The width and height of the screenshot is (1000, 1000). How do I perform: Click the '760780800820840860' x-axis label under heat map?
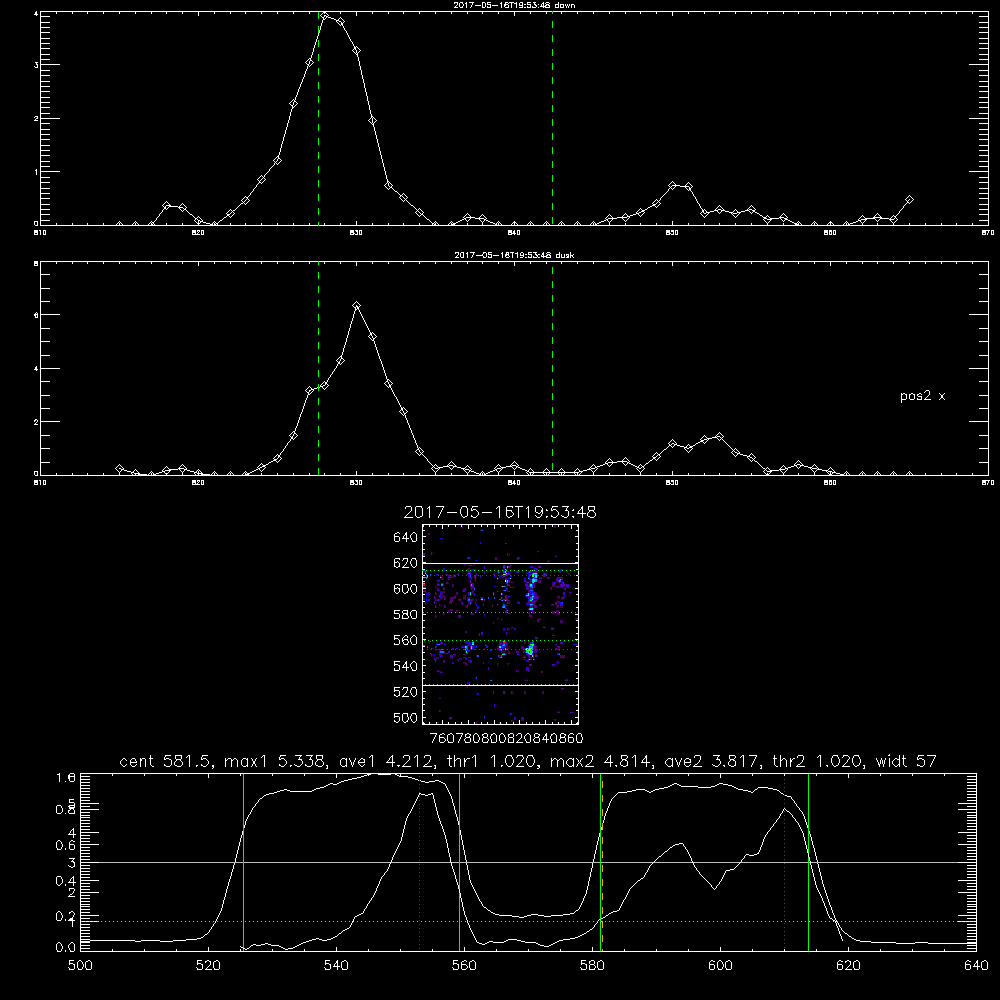[x=506, y=739]
